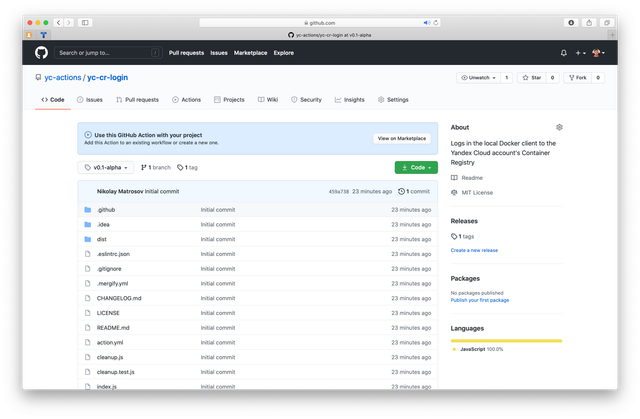Viewport: 640px width, 419px height.
Task: Click View on Marketplace button
Action: pos(402,138)
